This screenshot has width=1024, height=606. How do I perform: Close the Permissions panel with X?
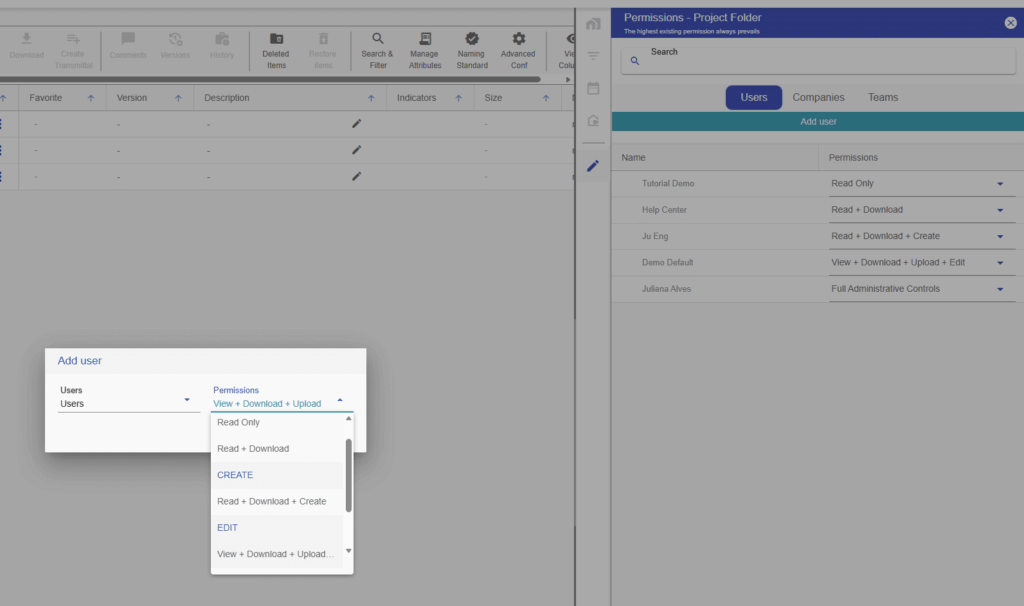pos(1010,22)
